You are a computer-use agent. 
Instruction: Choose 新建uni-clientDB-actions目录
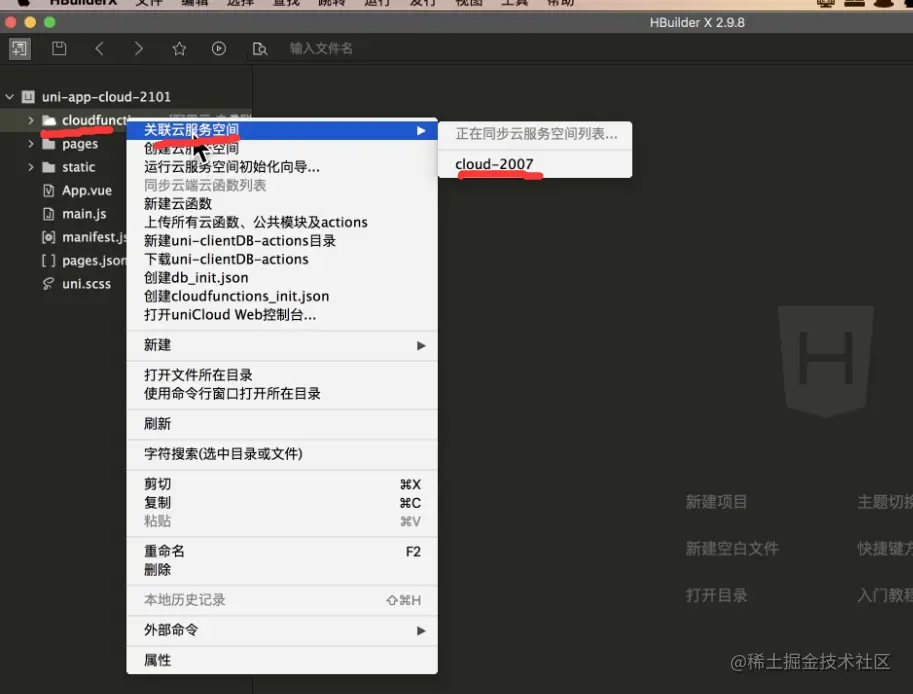click(x=282, y=241)
